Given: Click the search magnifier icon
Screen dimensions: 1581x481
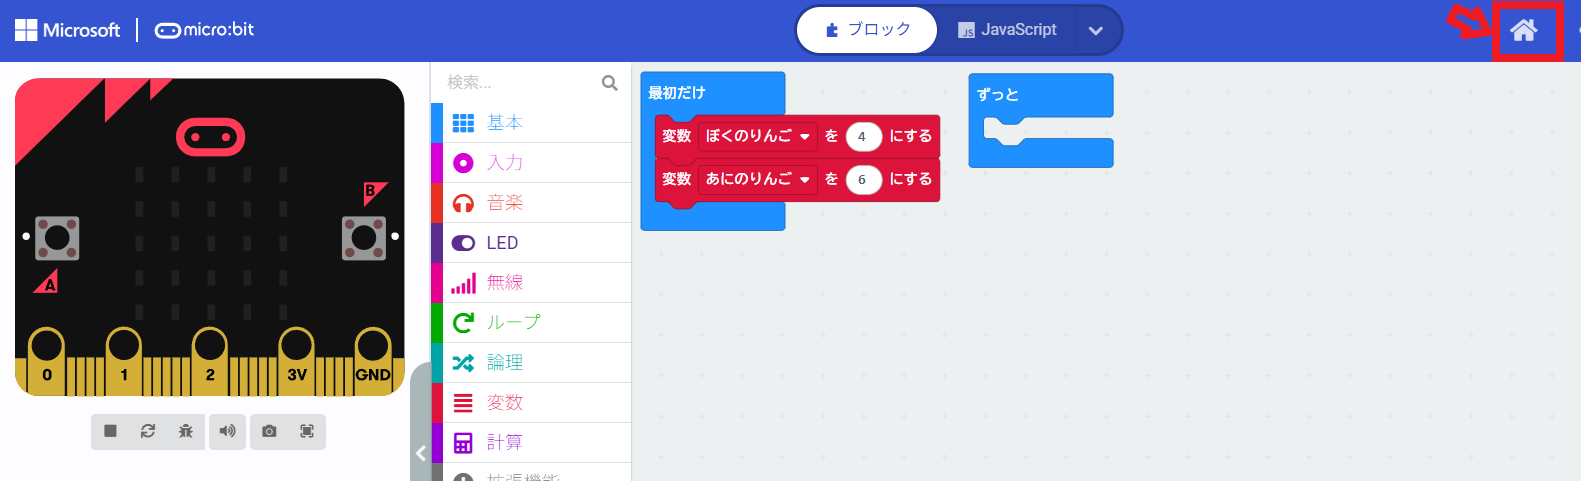Looking at the screenshot, I should coord(610,83).
